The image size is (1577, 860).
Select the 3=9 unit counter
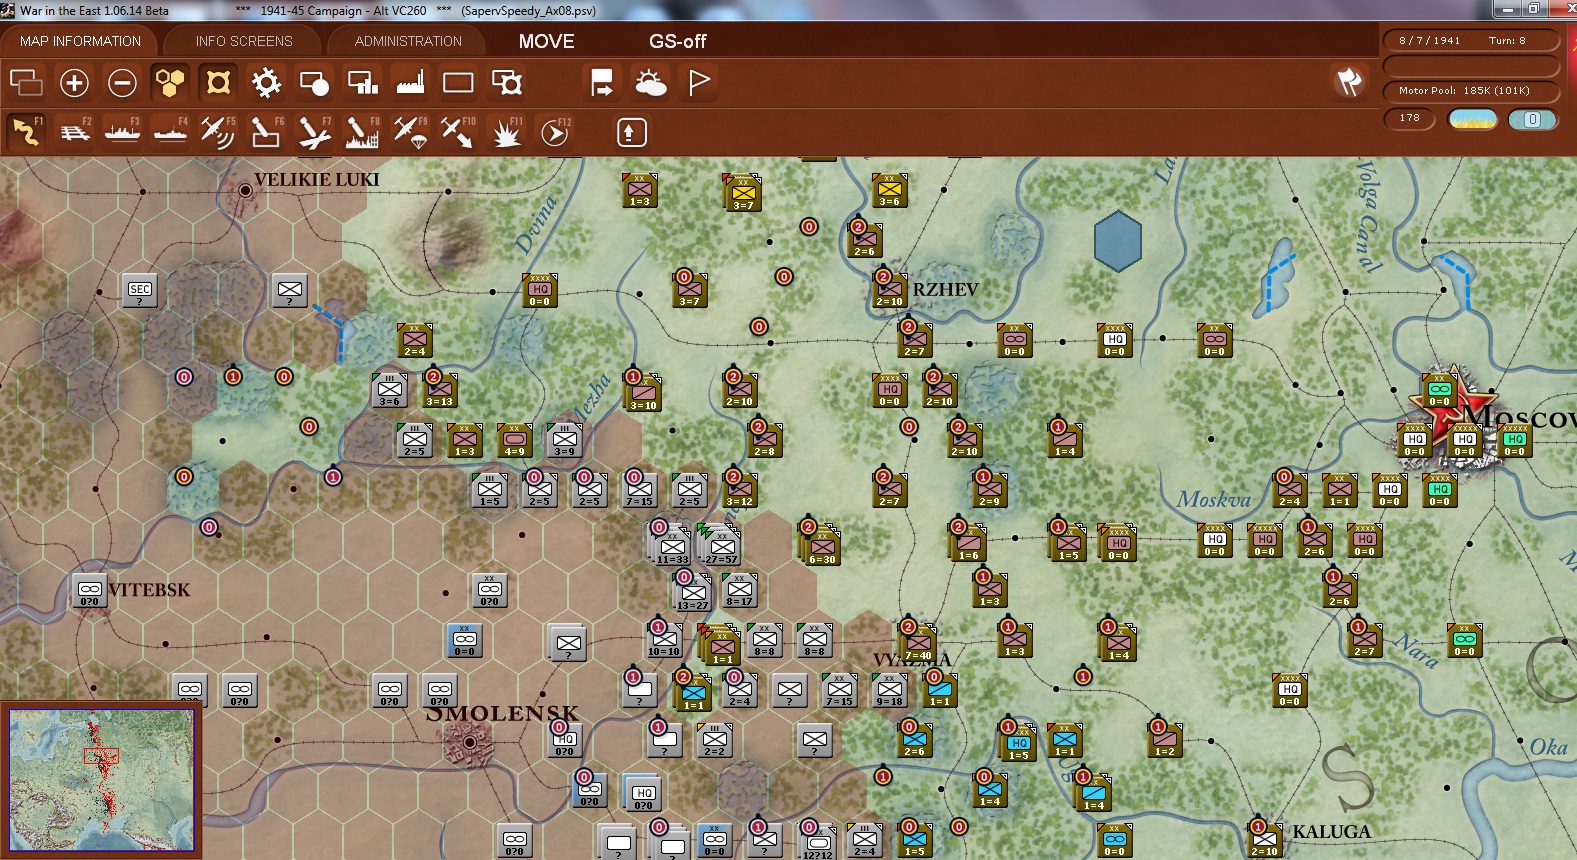(565, 440)
